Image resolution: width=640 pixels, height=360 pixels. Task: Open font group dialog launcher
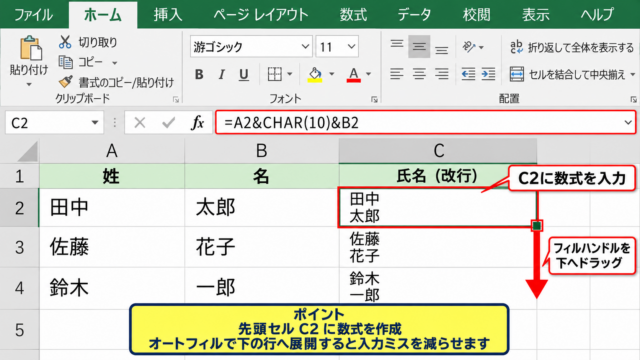click(x=374, y=99)
